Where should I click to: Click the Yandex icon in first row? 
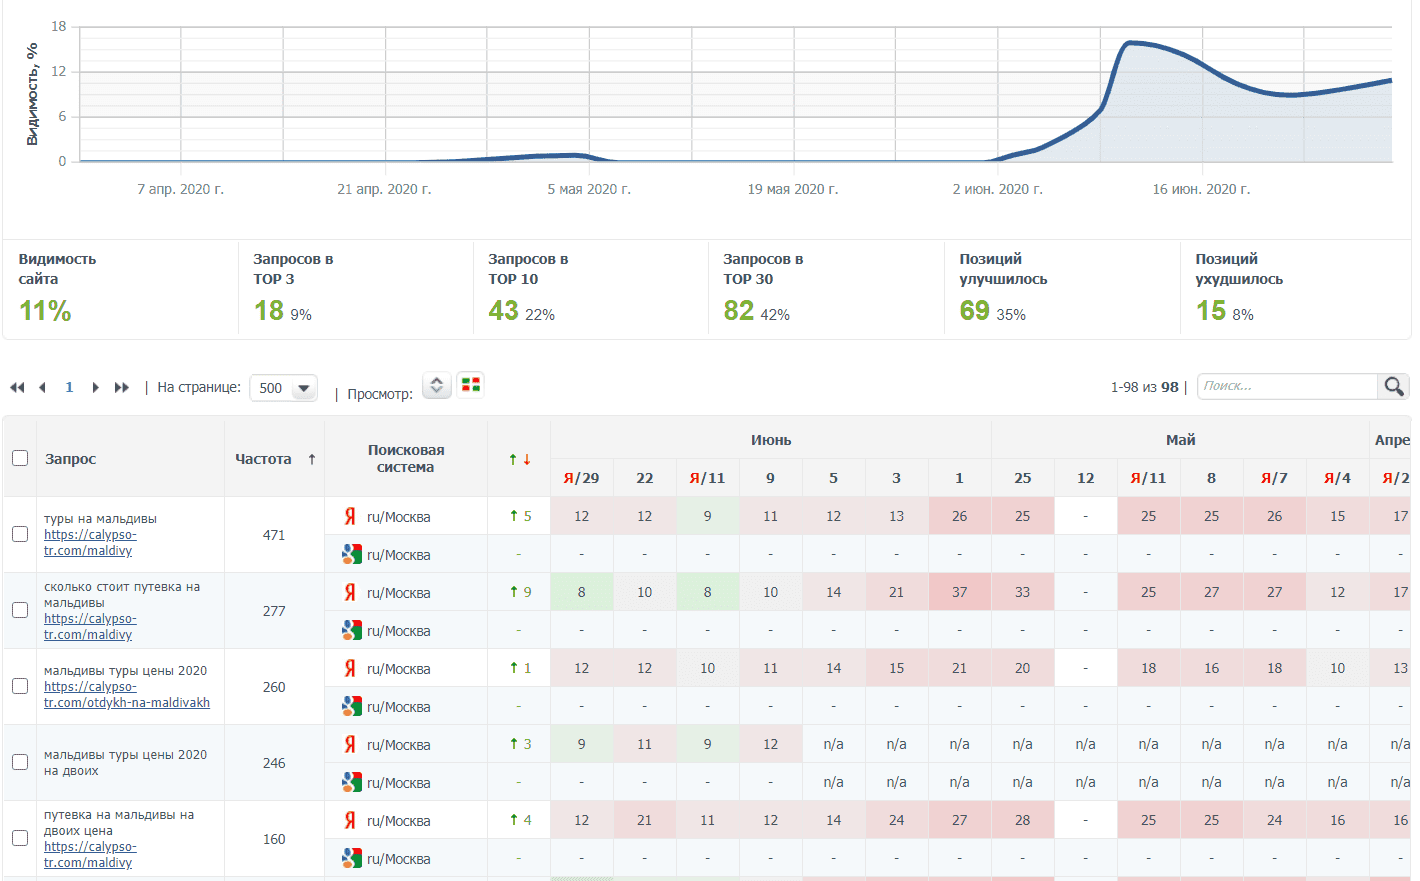click(x=350, y=517)
